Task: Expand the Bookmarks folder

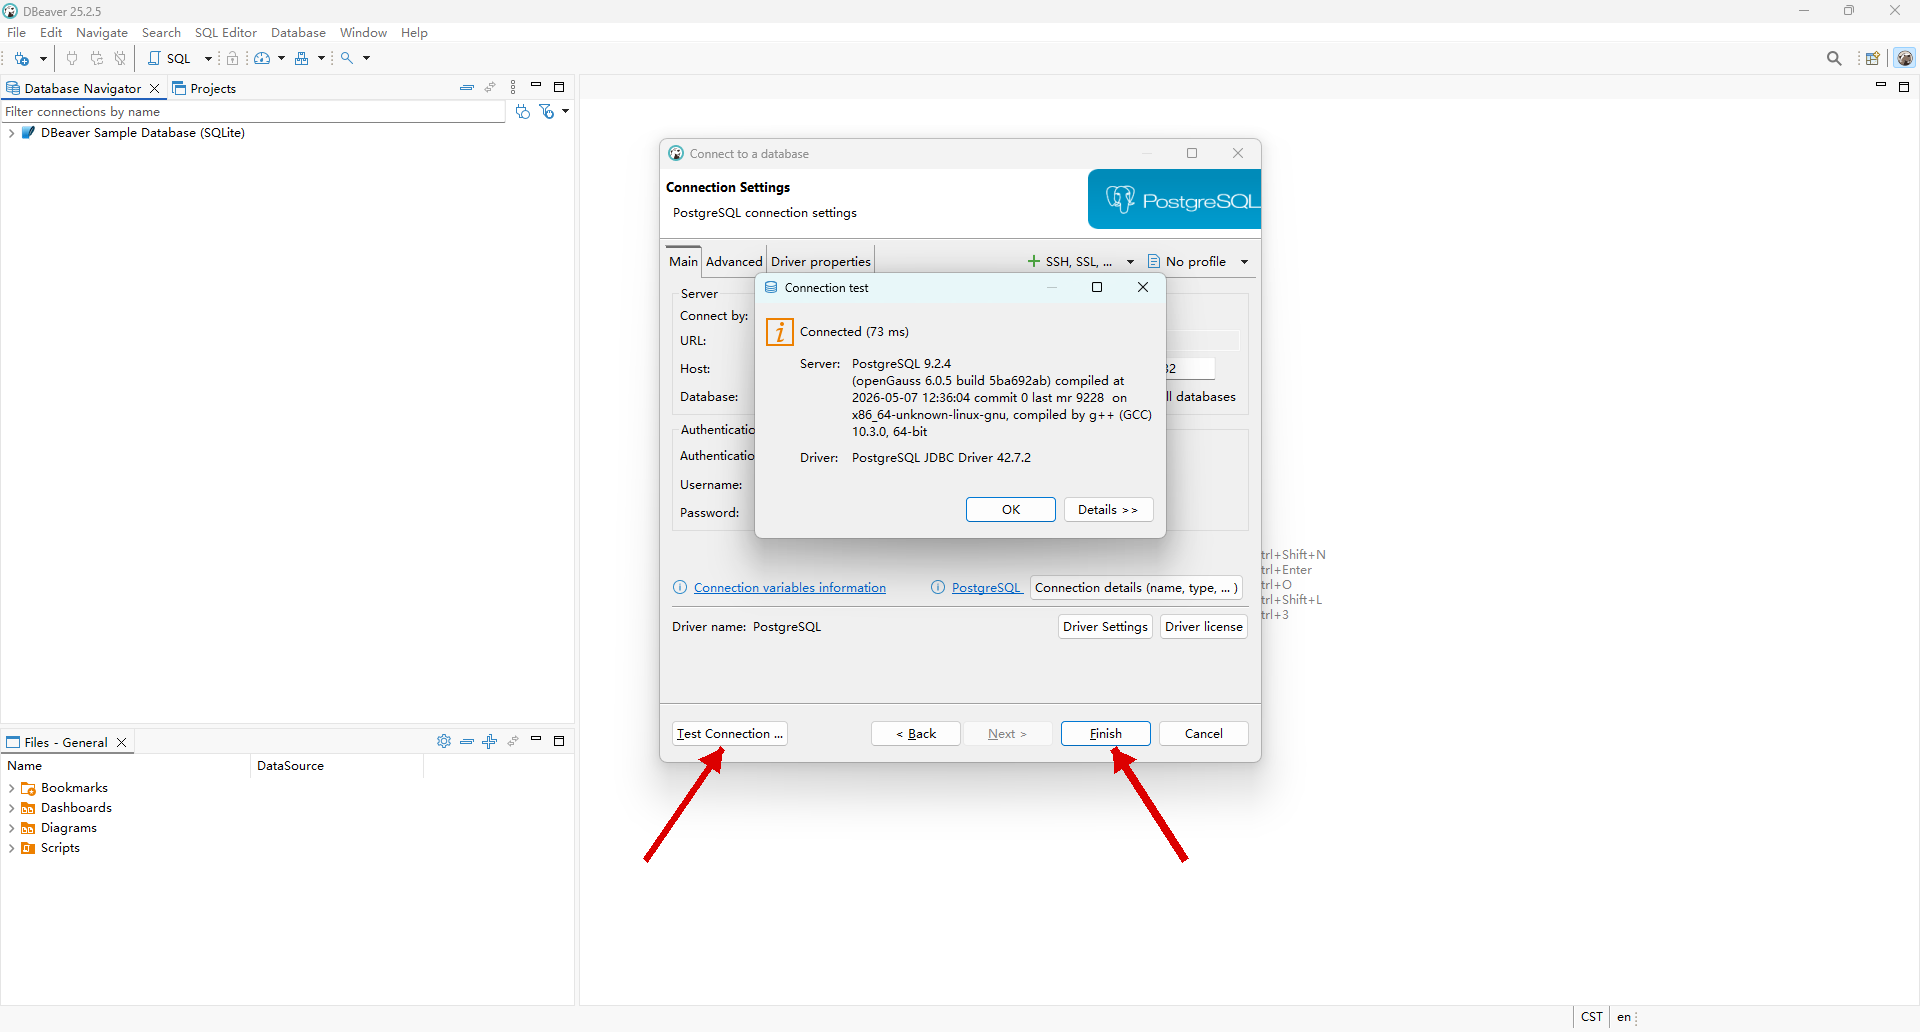Action: (11, 788)
